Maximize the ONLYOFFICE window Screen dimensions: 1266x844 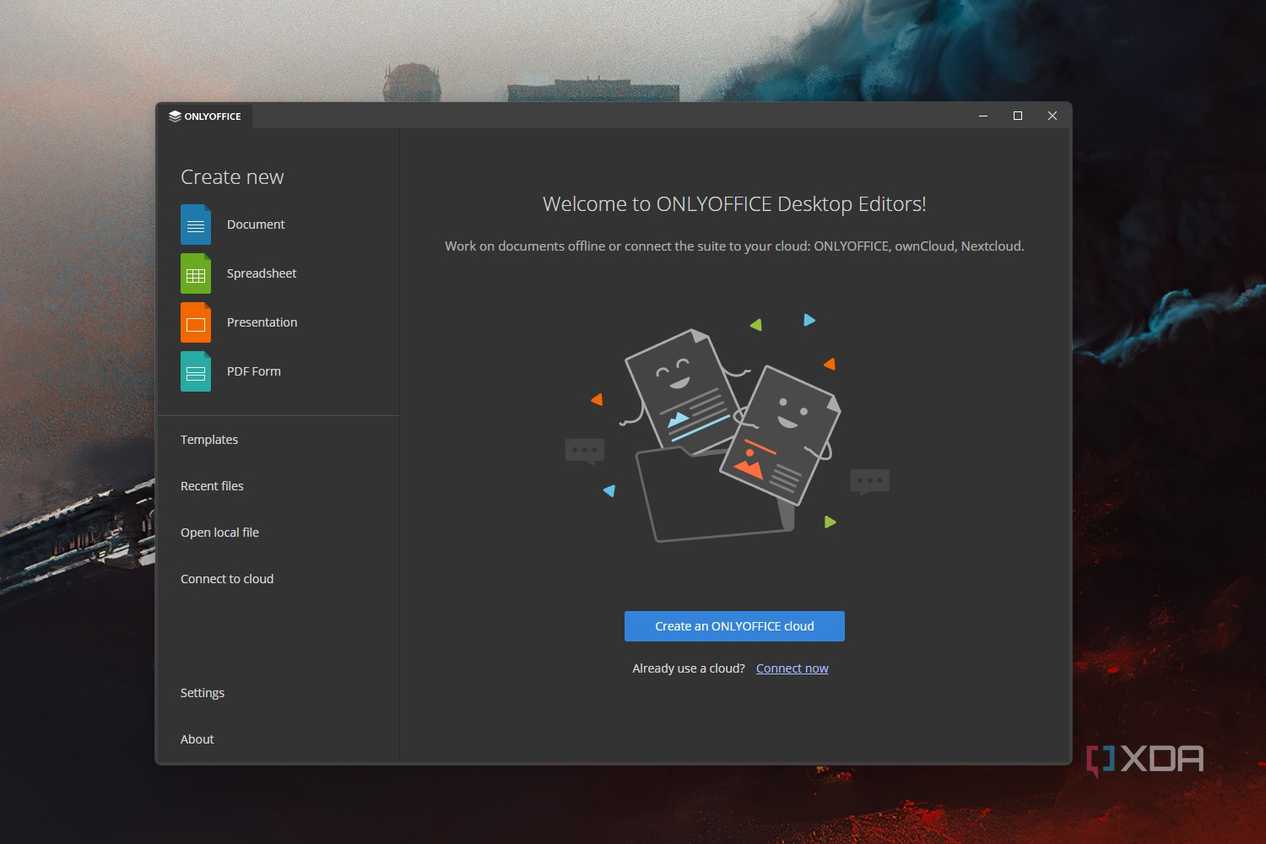[x=1018, y=116]
